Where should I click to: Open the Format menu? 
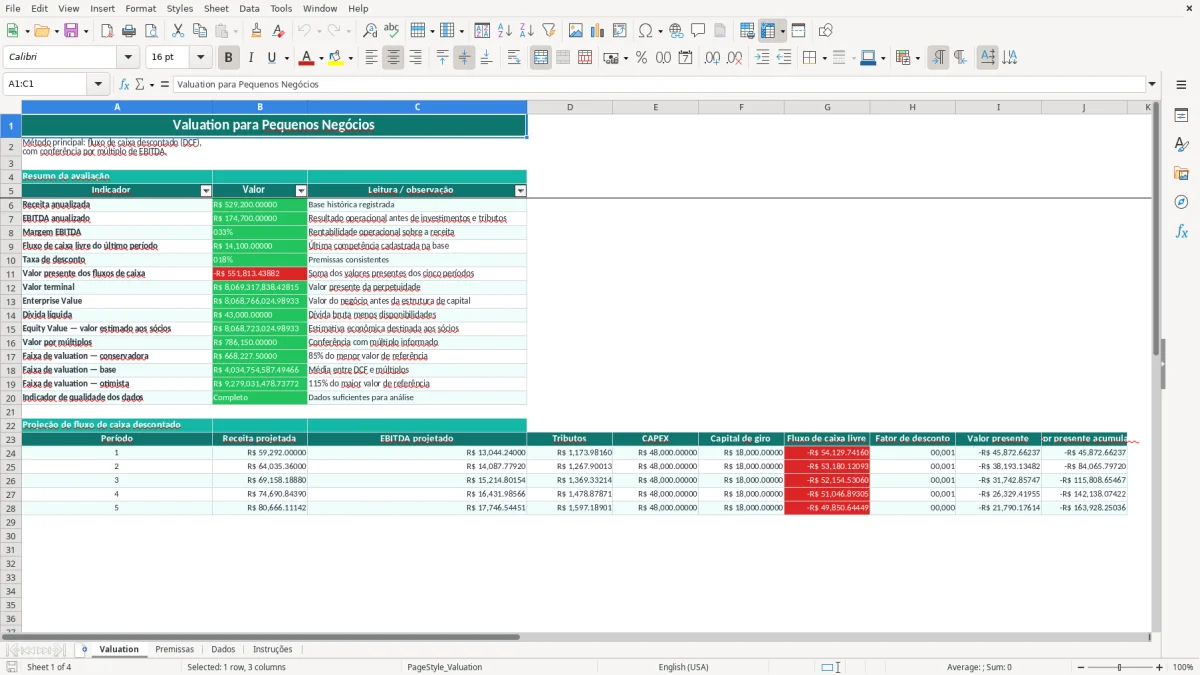(x=140, y=8)
